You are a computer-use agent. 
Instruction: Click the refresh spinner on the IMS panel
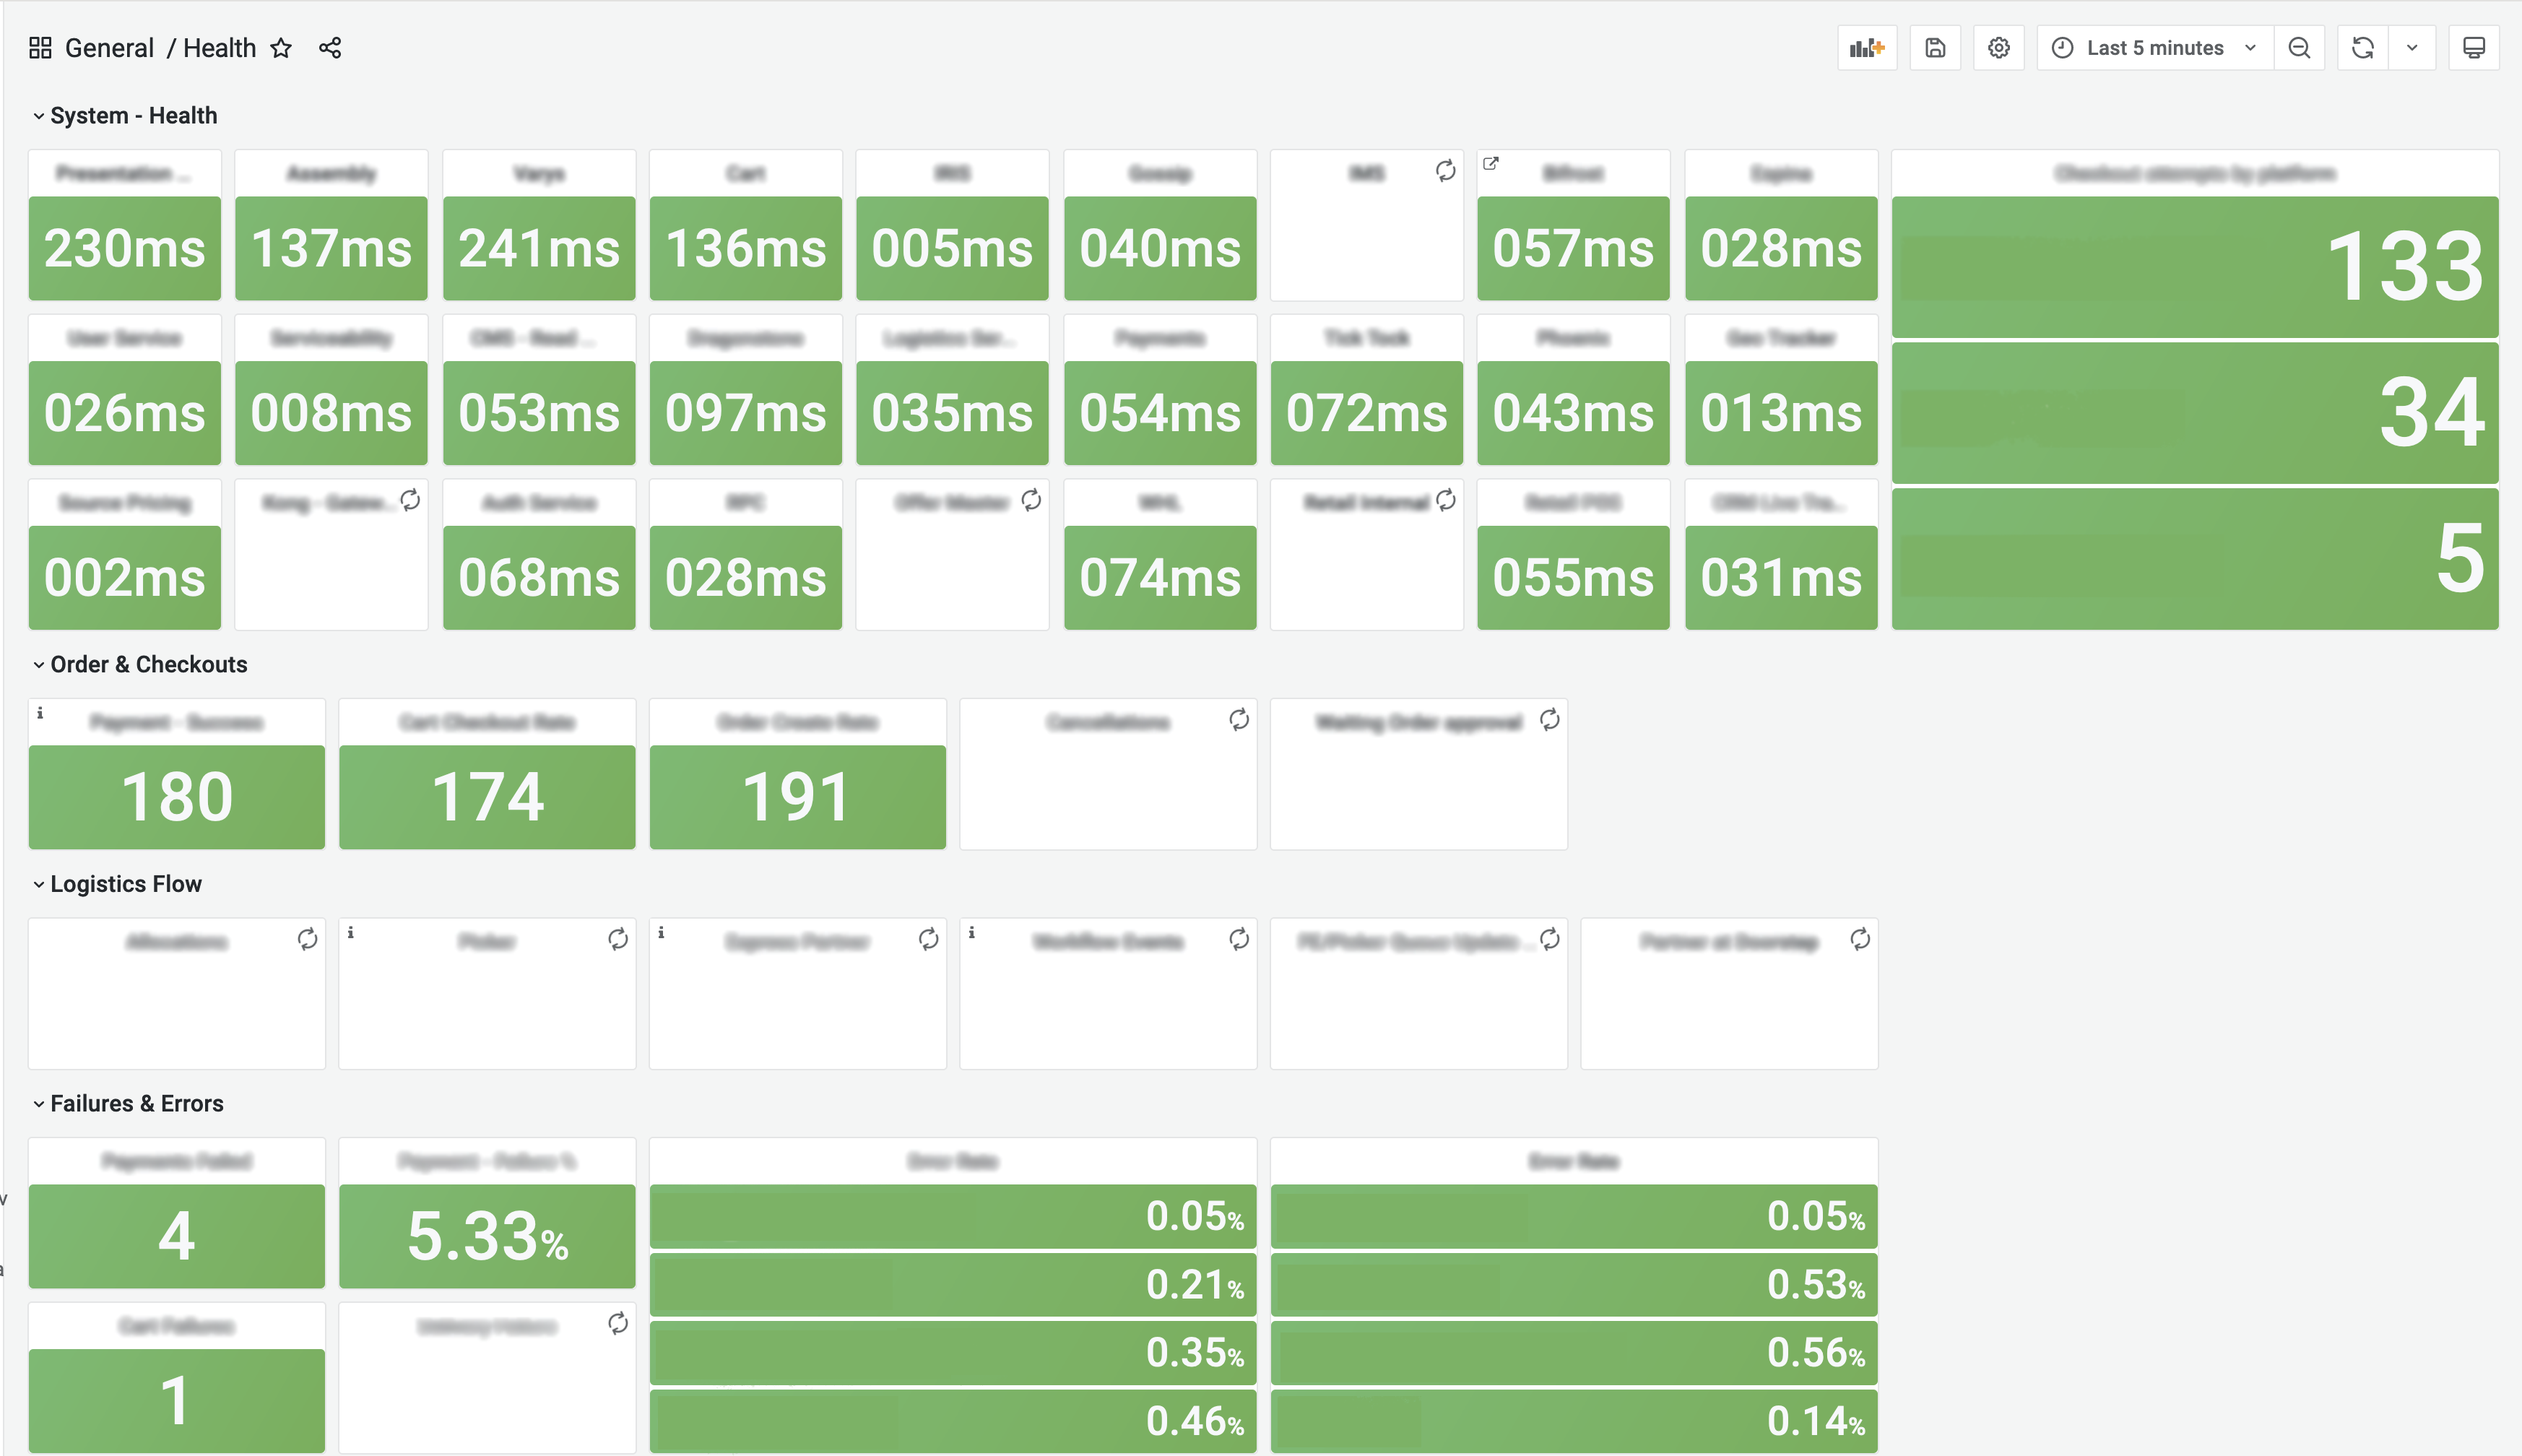tap(1446, 172)
